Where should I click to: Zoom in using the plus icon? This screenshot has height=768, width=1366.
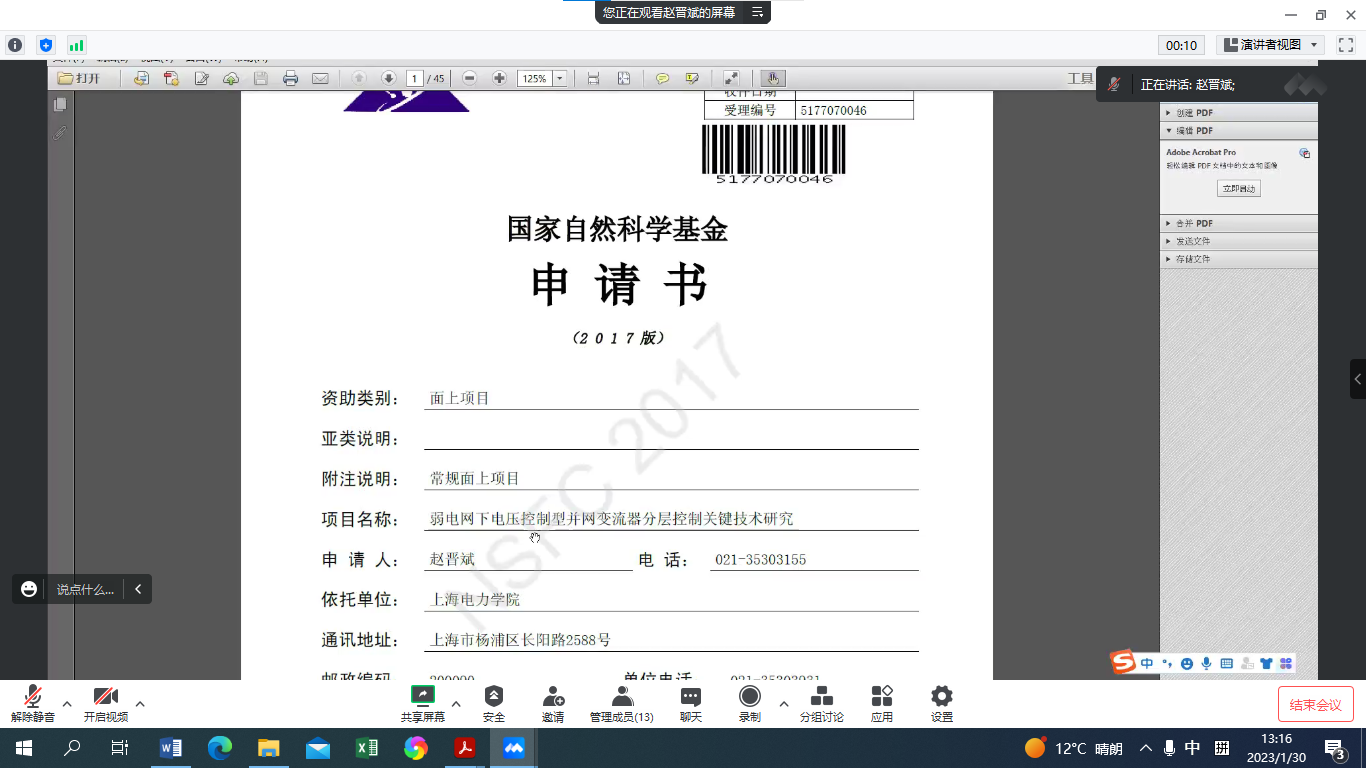[499, 79]
